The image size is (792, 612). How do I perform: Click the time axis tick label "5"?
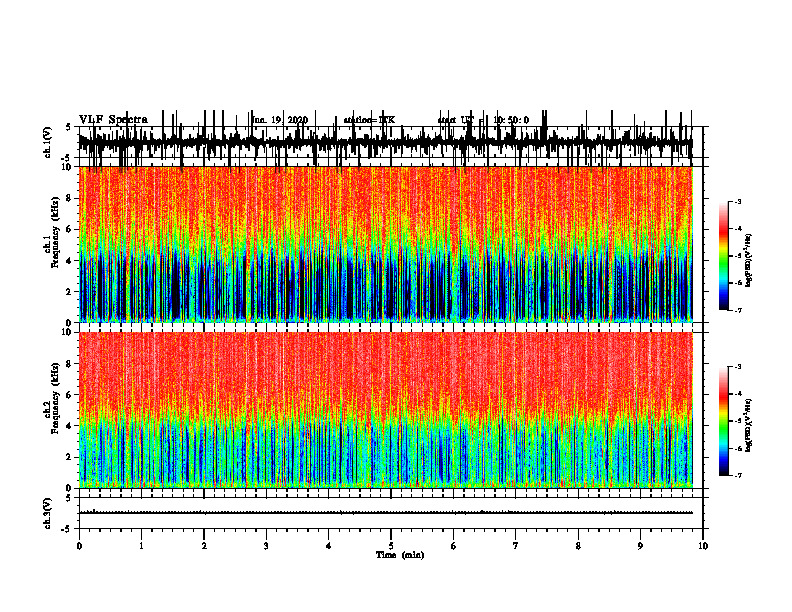[391, 546]
